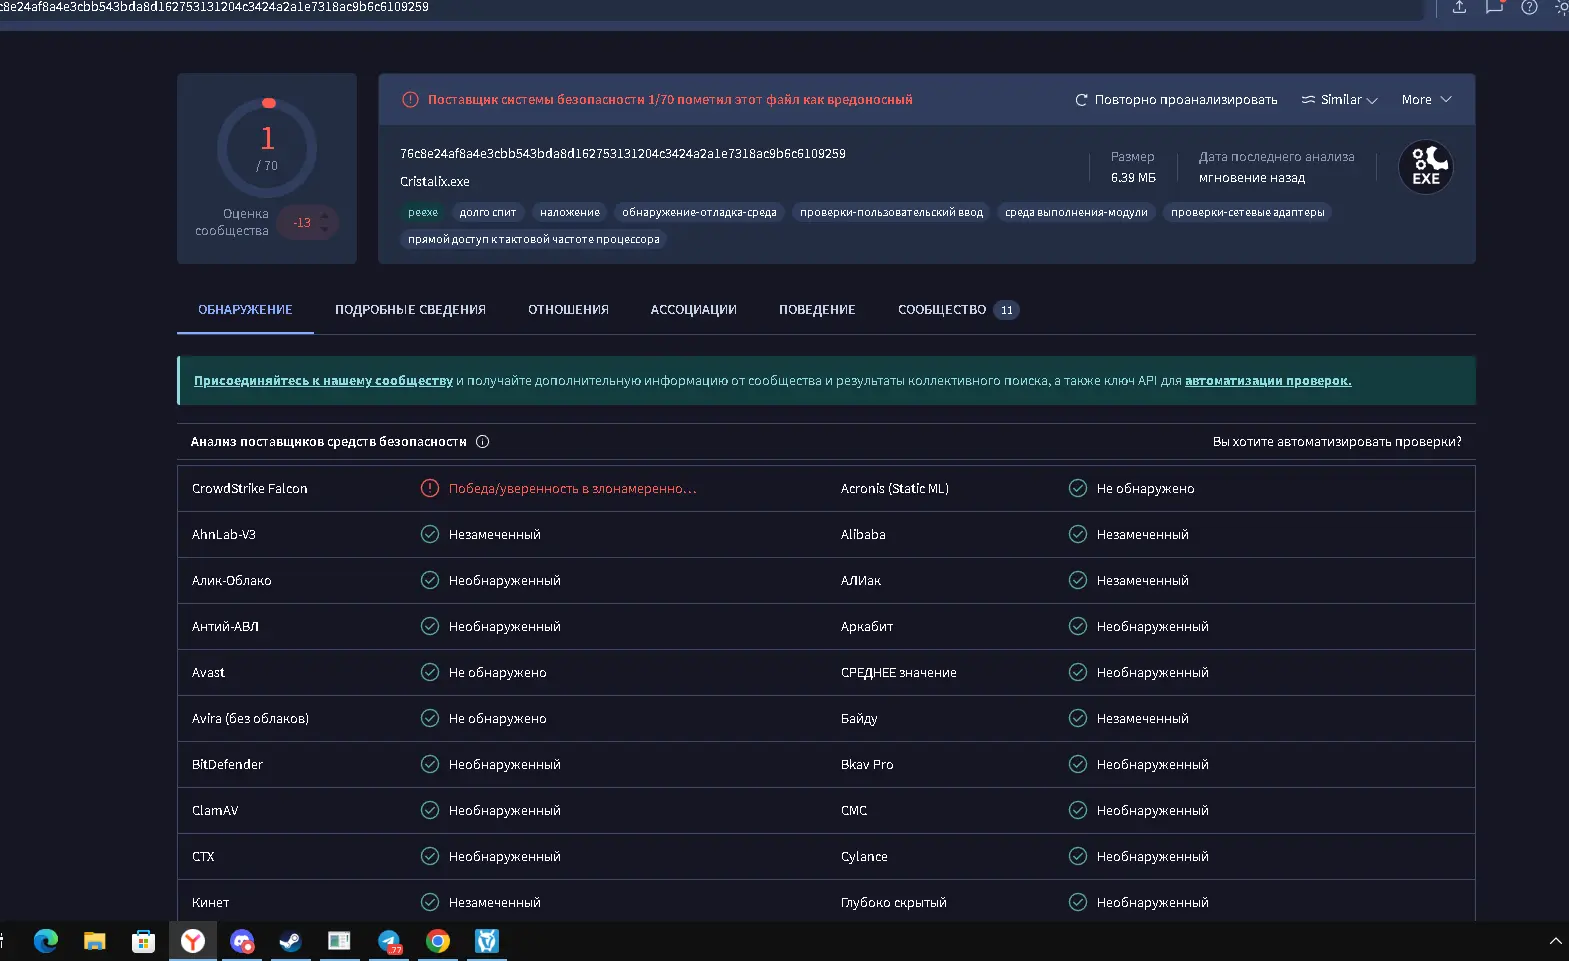This screenshot has height=961, width=1569.
Task: Click the Avira (без облаков) vendor name
Action: coord(251,719)
